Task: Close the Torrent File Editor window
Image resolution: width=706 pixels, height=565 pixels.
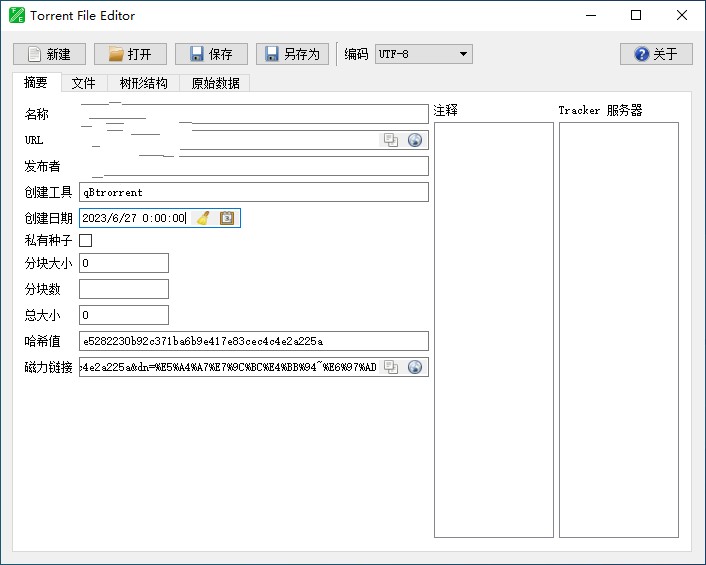Action: pos(682,15)
